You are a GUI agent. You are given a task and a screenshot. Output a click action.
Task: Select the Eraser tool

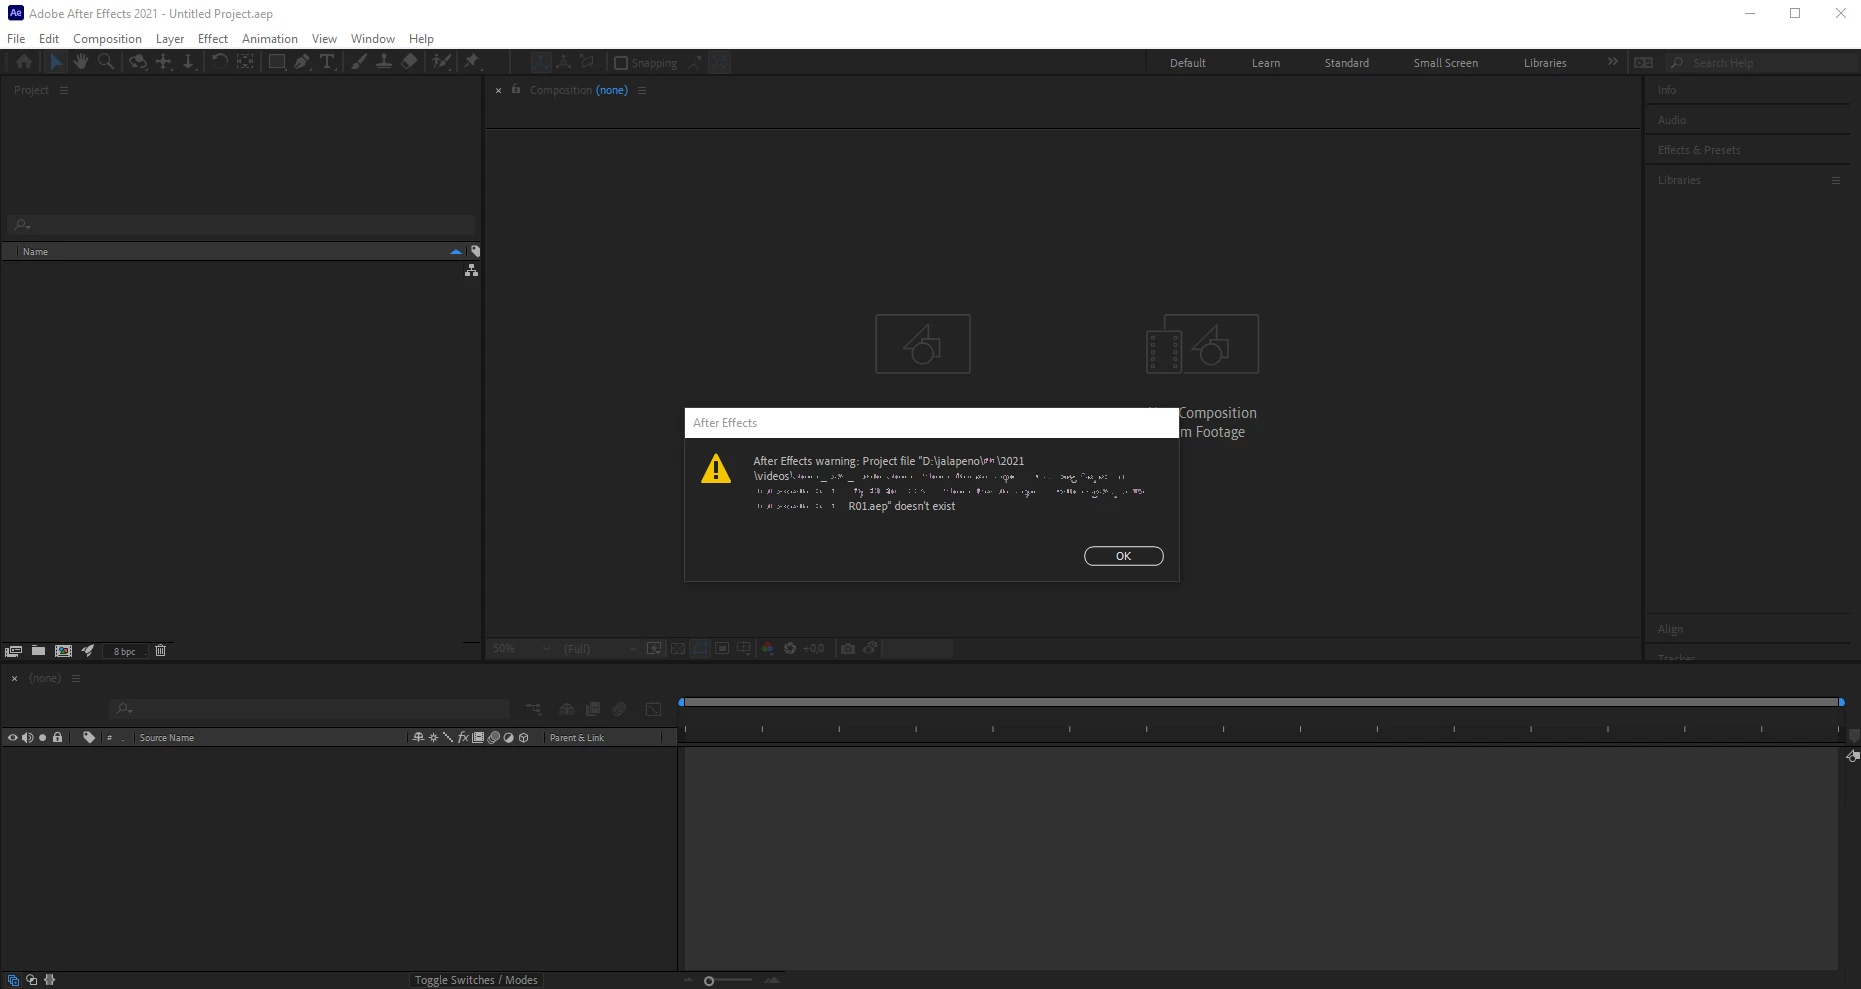[409, 62]
